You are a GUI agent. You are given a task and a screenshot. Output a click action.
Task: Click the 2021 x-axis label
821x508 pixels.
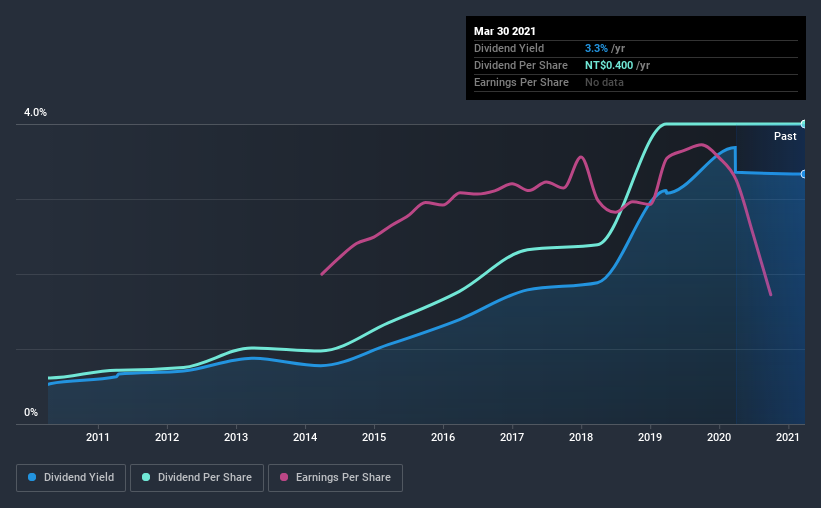(x=787, y=437)
